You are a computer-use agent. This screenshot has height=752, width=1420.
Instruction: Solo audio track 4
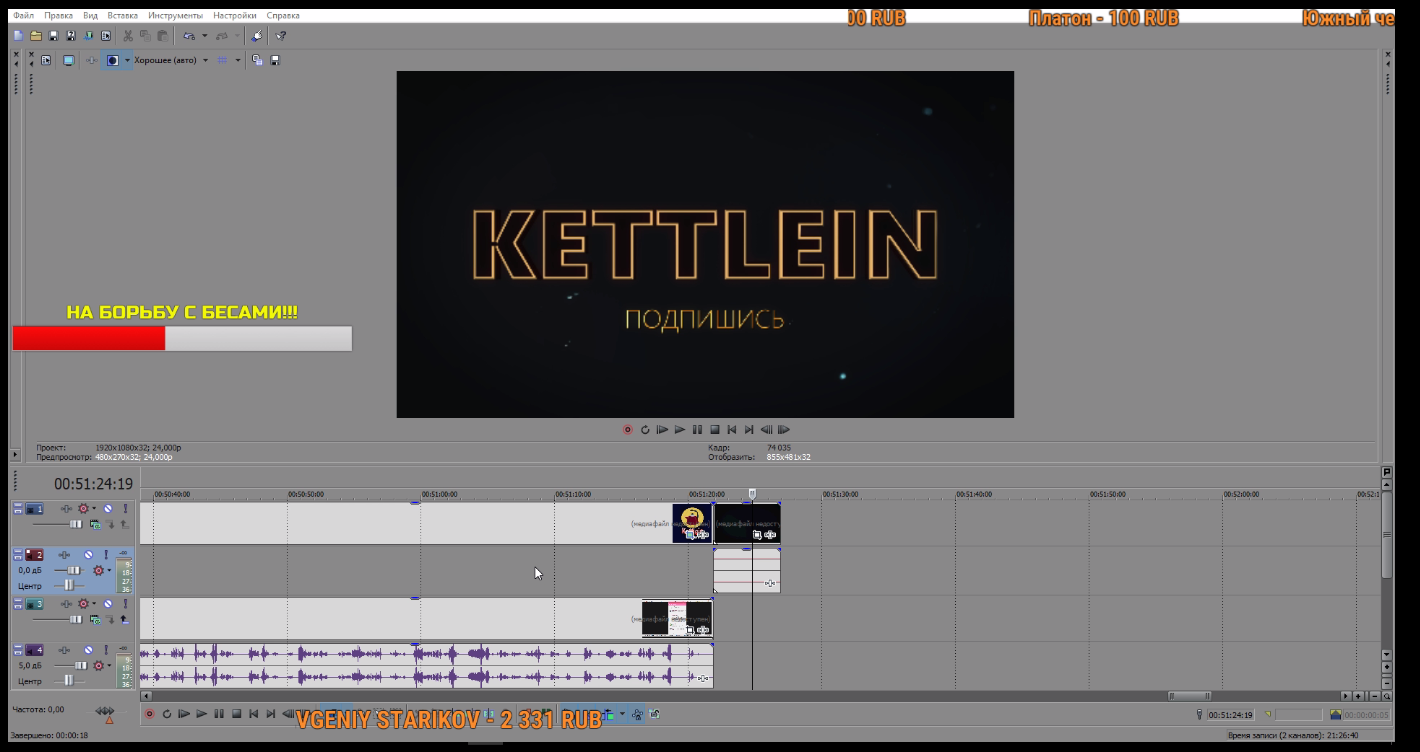pyautogui.click(x=106, y=650)
